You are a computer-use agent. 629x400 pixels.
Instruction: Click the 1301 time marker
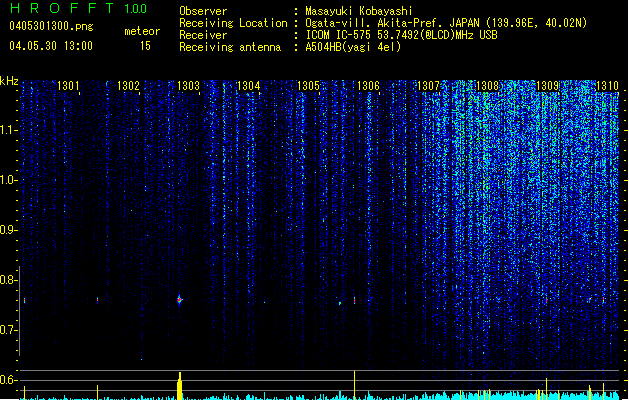(x=68, y=86)
